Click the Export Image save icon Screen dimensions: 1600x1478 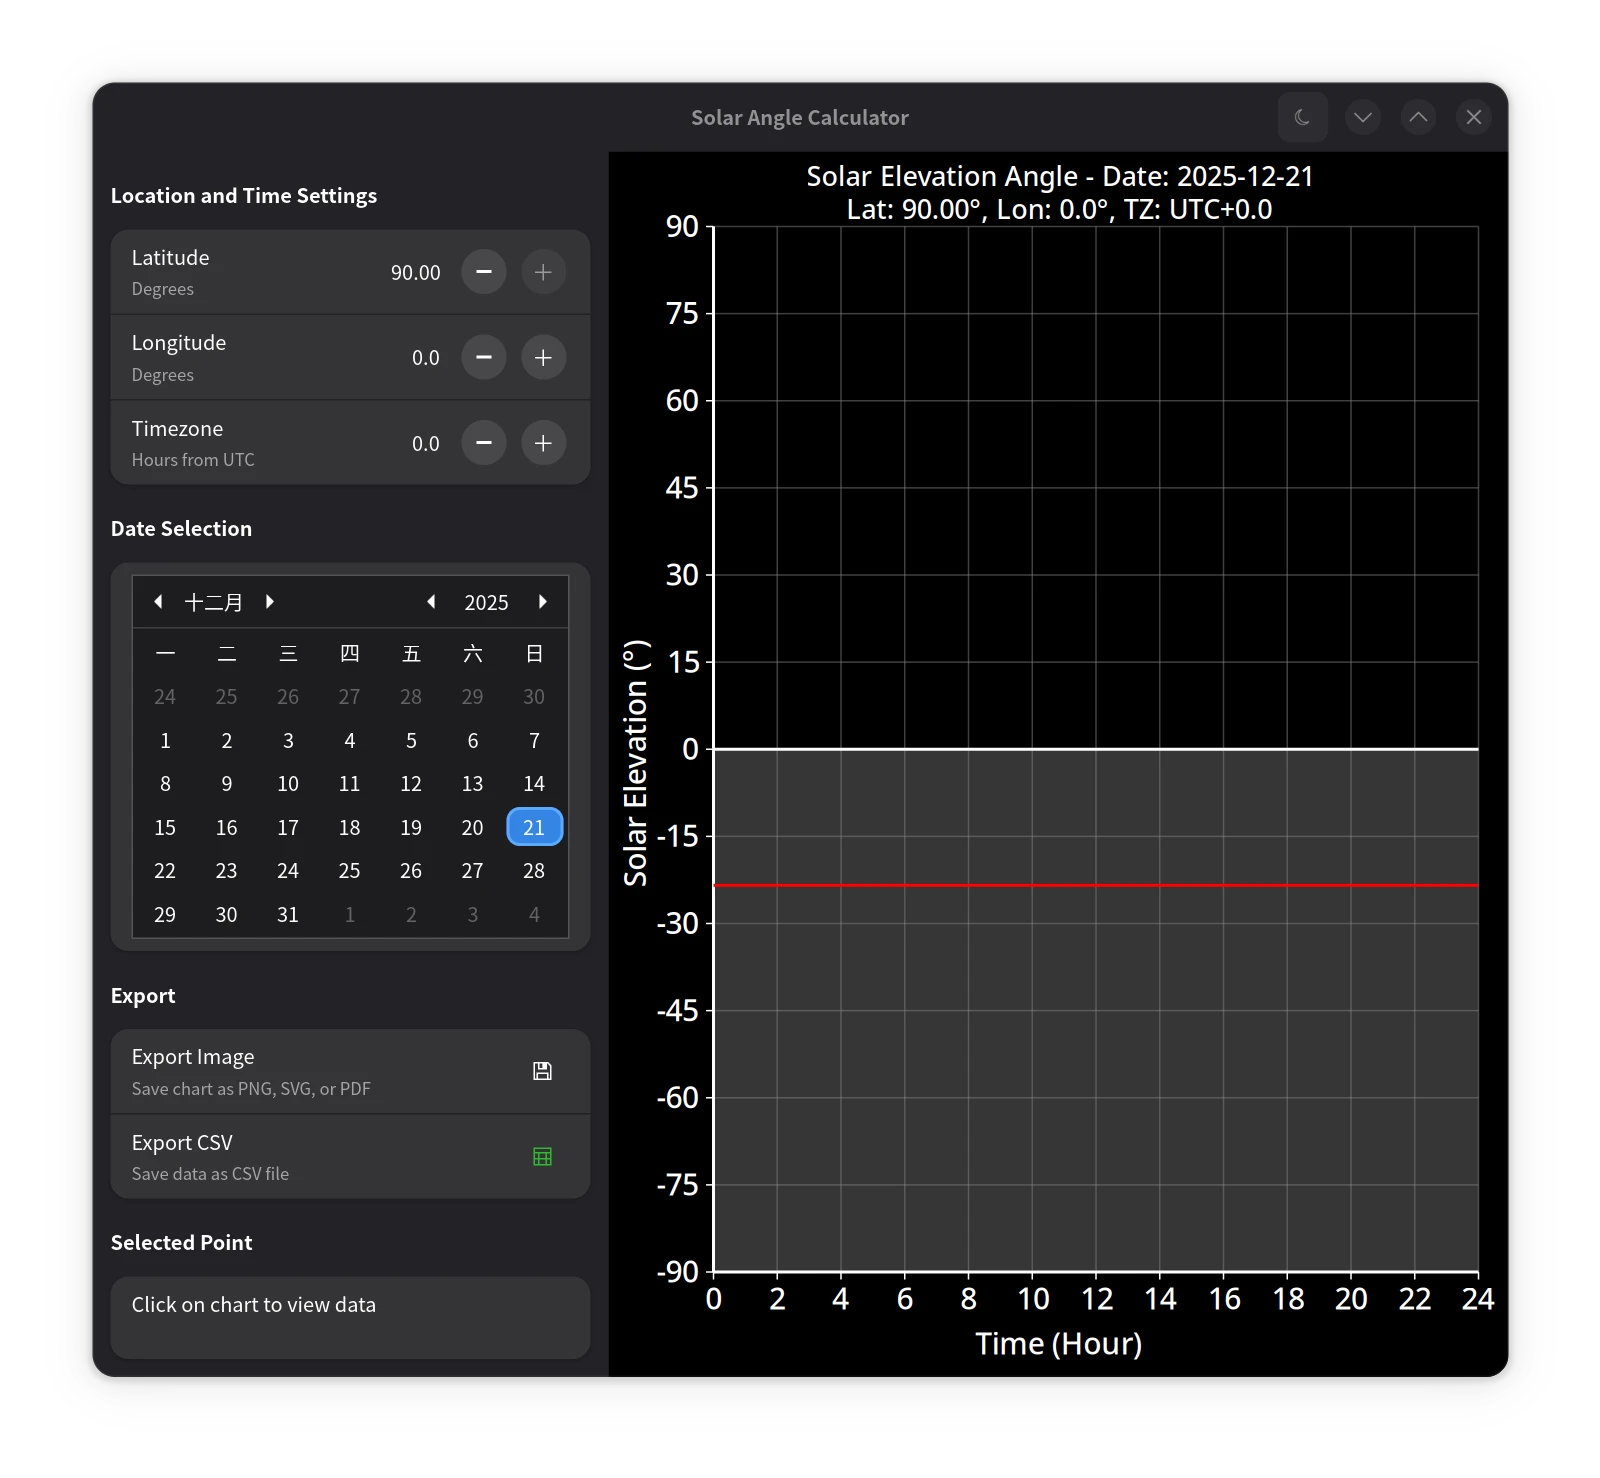(x=542, y=1071)
